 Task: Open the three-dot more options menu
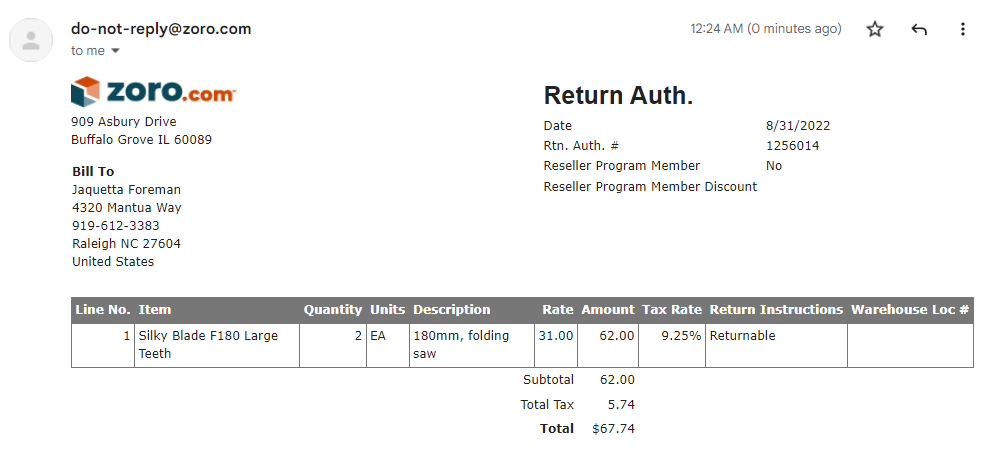[962, 29]
